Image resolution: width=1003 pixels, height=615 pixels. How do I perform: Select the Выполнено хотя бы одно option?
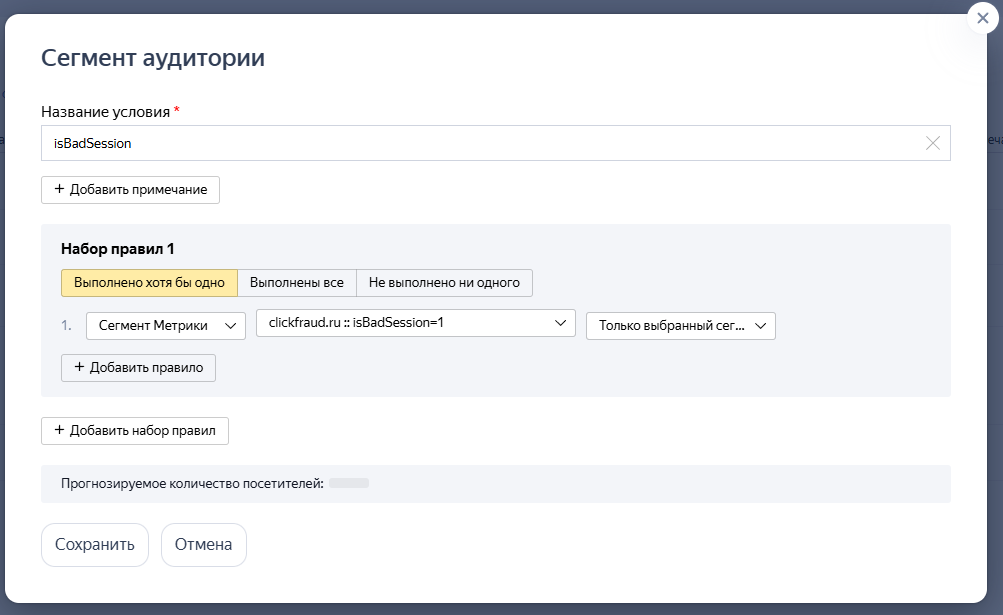click(x=149, y=283)
